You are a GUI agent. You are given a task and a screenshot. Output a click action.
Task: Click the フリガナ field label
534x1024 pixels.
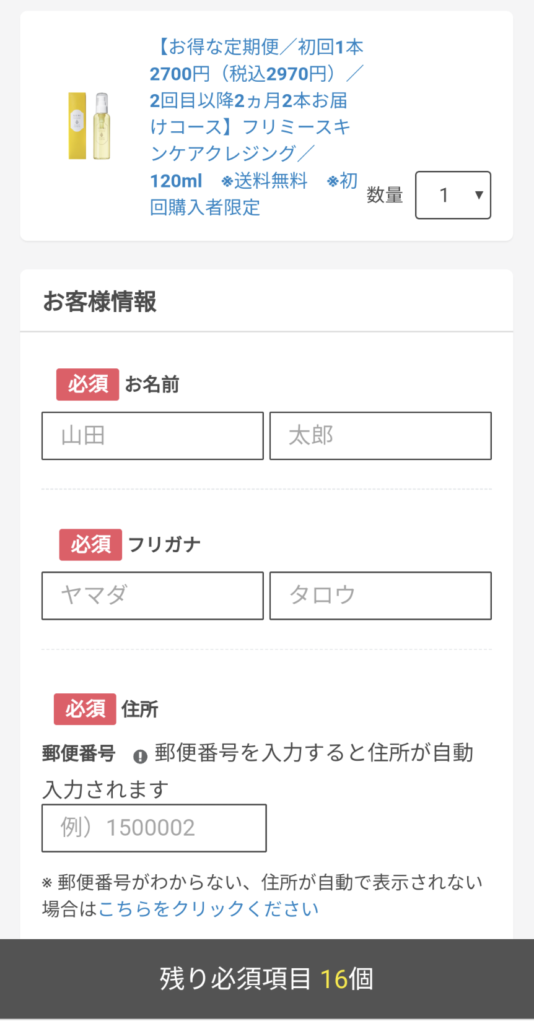(x=165, y=545)
